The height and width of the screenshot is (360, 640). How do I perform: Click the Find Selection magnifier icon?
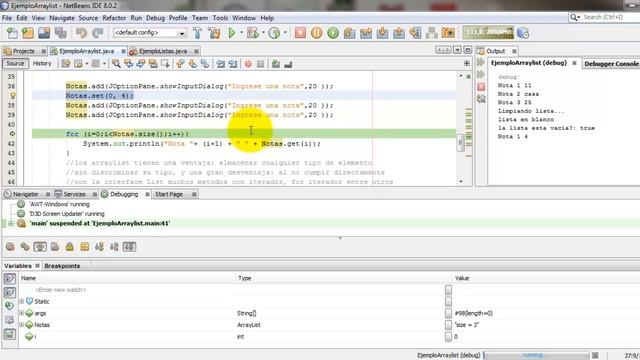pos(116,64)
